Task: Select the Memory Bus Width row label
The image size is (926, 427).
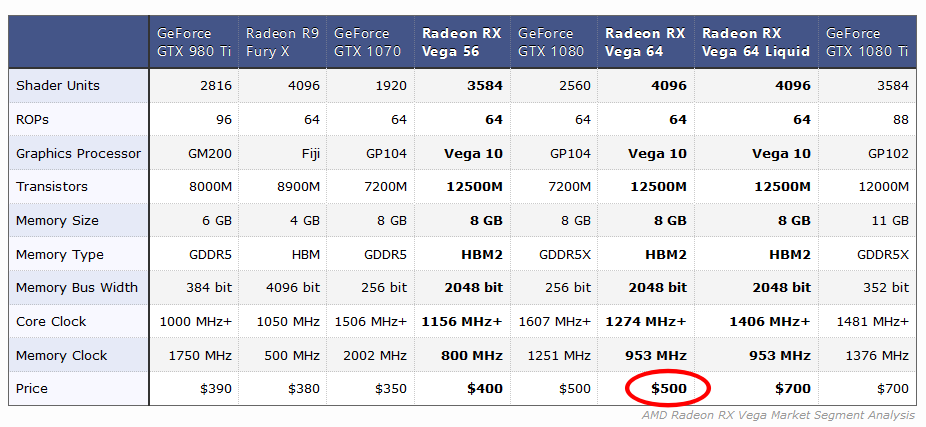Action: 77,288
